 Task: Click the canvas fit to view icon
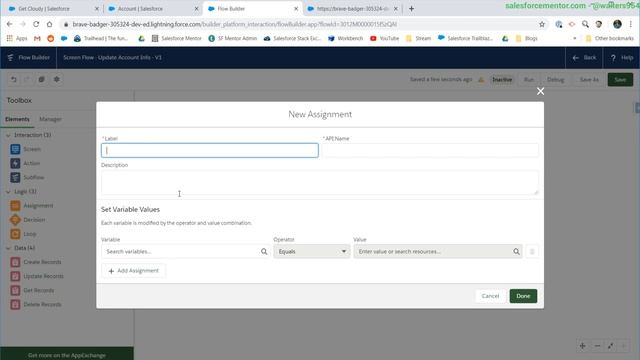[x=611, y=346]
